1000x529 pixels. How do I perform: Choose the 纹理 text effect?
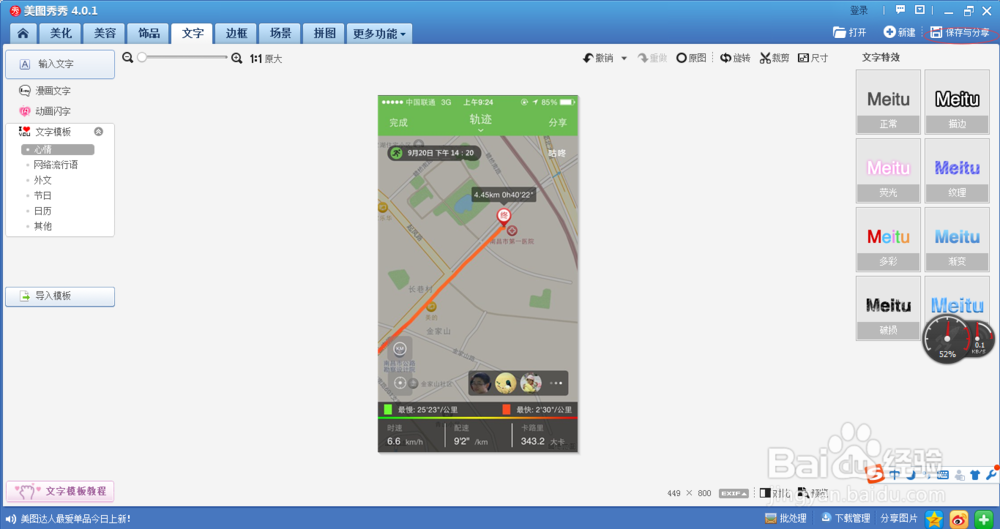(957, 170)
